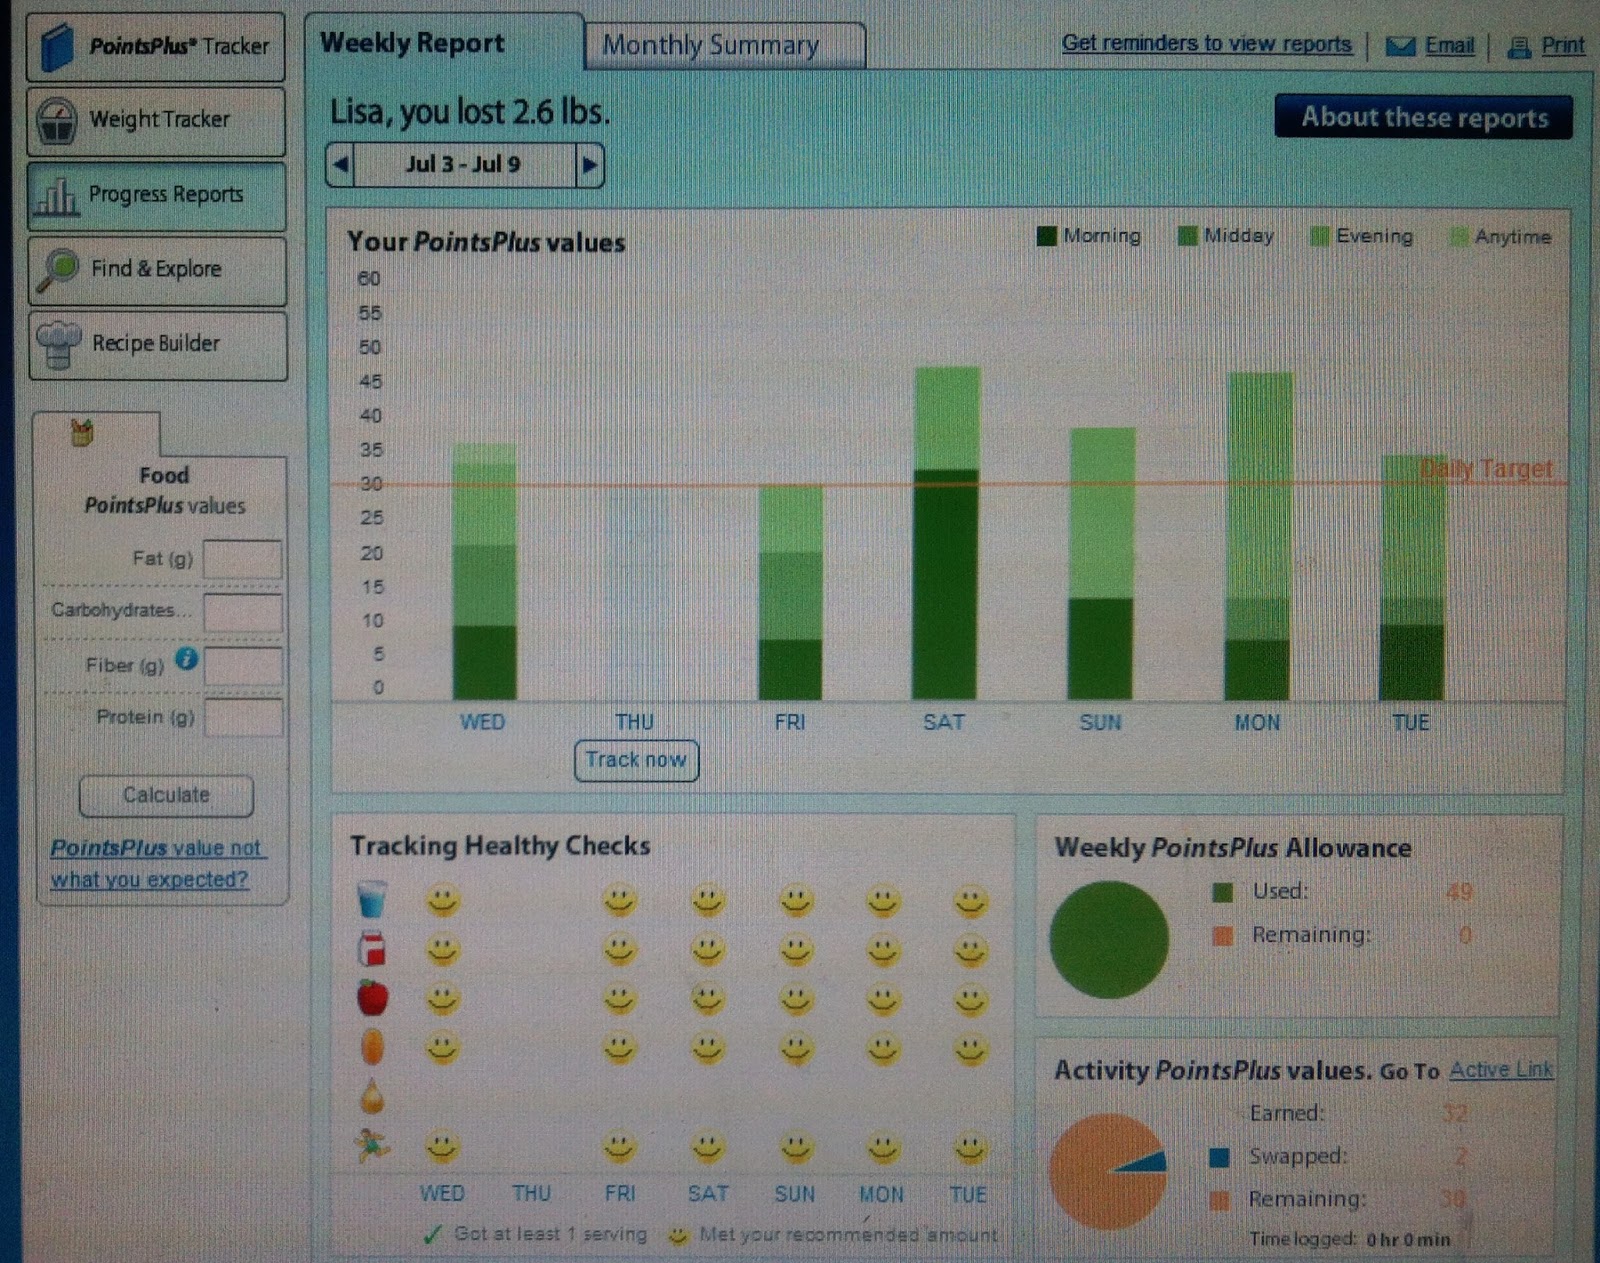Click the Print link
Viewport: 1600px width, 1263px height.
click(x=1563, y=45)
